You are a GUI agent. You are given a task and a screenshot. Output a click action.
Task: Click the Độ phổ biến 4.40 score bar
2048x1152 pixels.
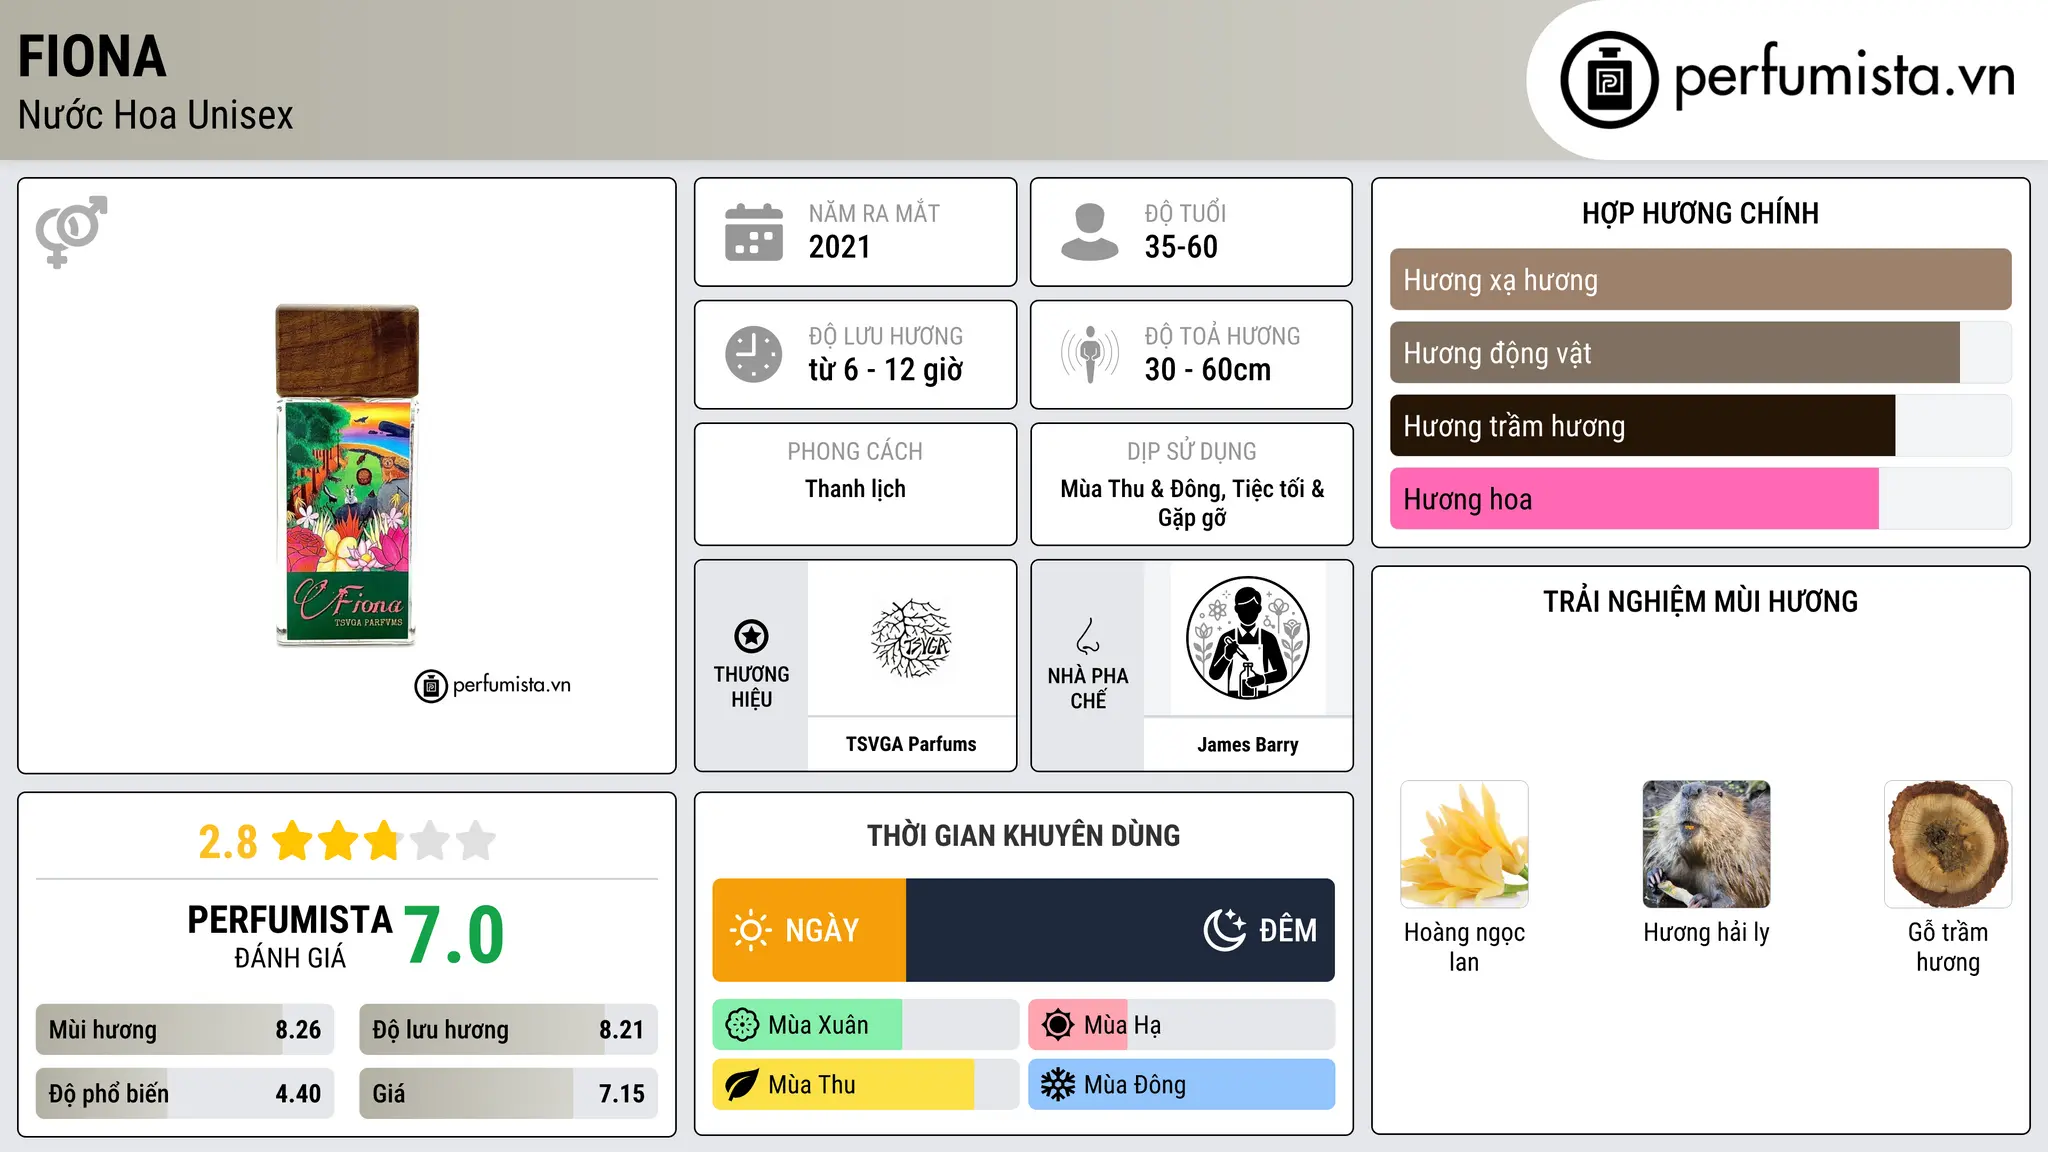click(x=185, y=1093)
